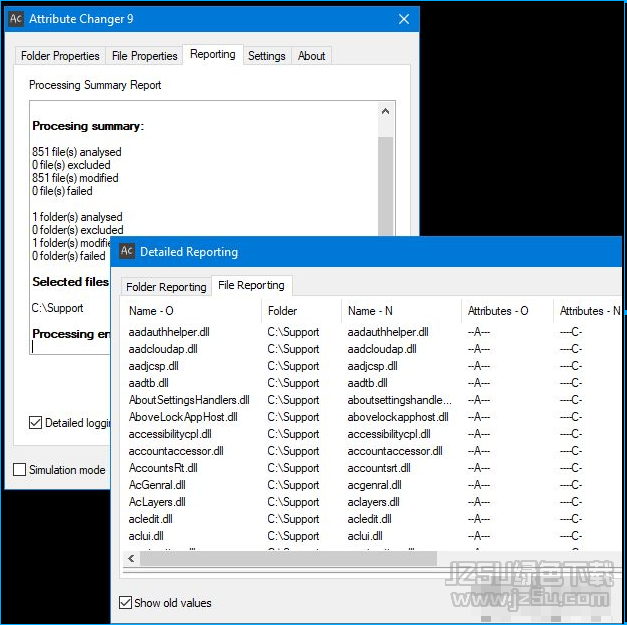Click the C:\Support folder cell for aadtb.dll
627x625 pixels.
click(293, 383)
